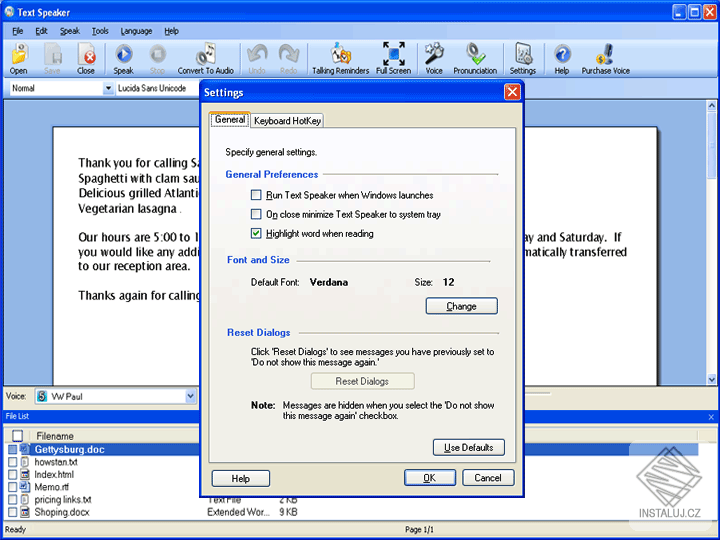Click the Close document toolbar icon
Viewport: 720px width, 540px height.
pyautogui.click(x=86, y=58)
